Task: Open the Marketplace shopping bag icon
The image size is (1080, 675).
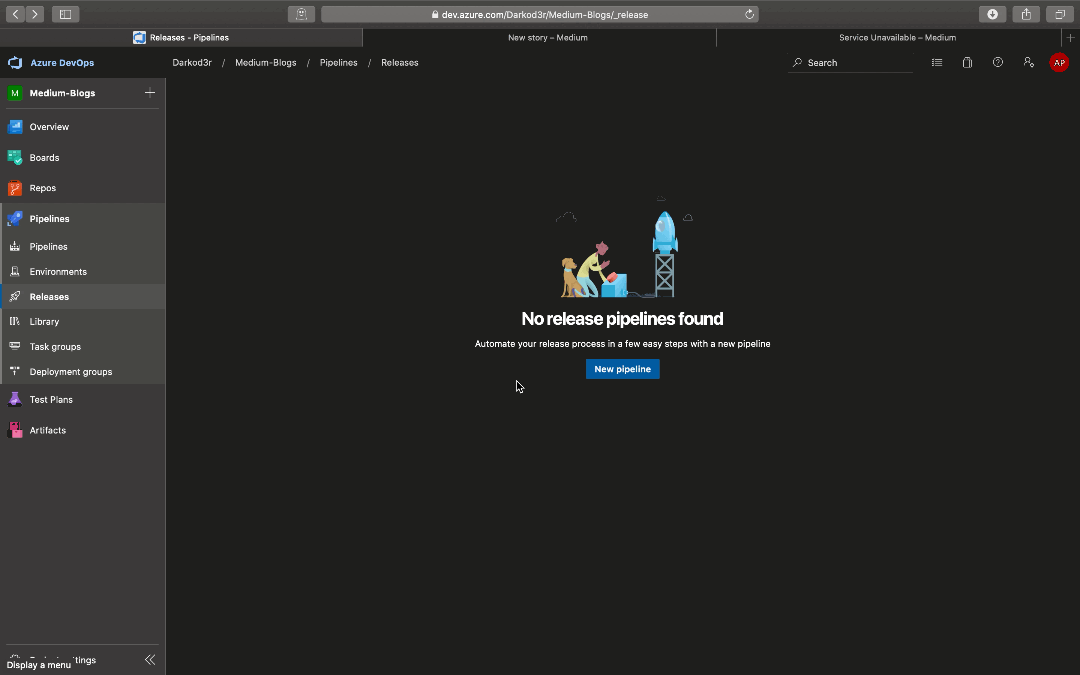Action: [x=967, y=63]
